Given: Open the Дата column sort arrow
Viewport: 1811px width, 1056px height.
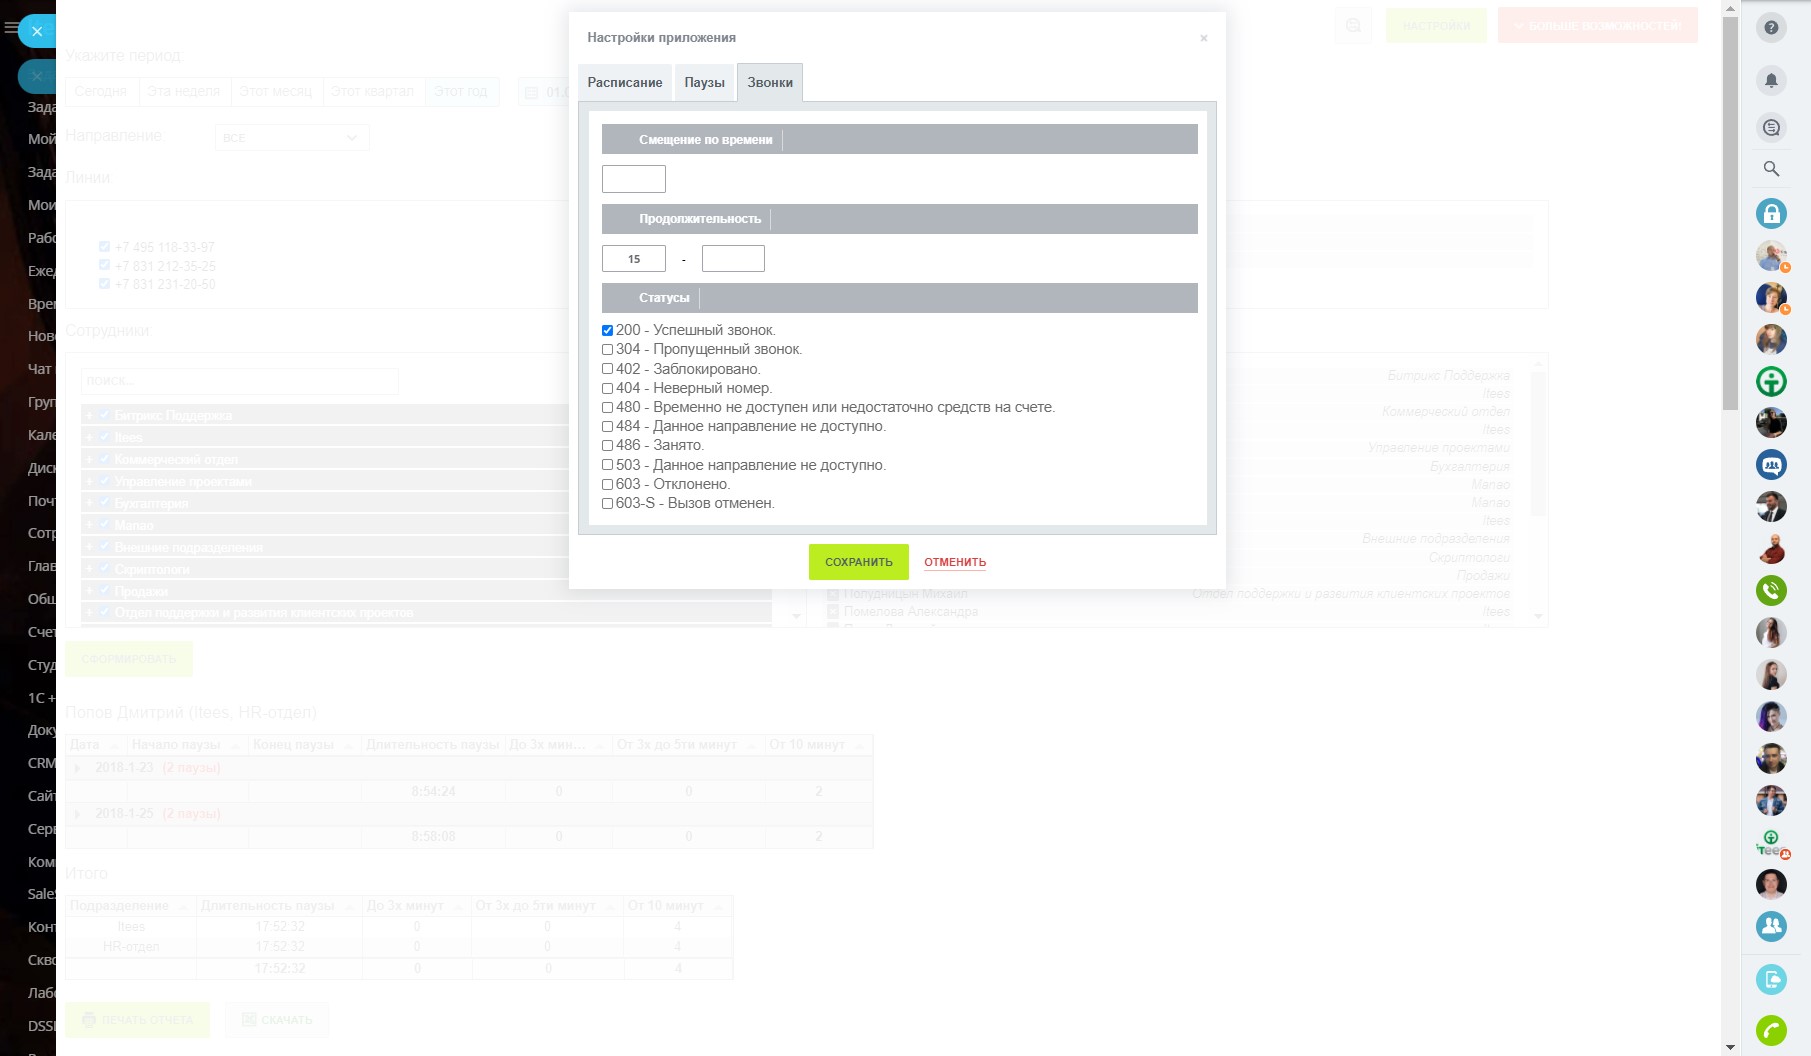Looking at the screenshot, I should 114,746.
